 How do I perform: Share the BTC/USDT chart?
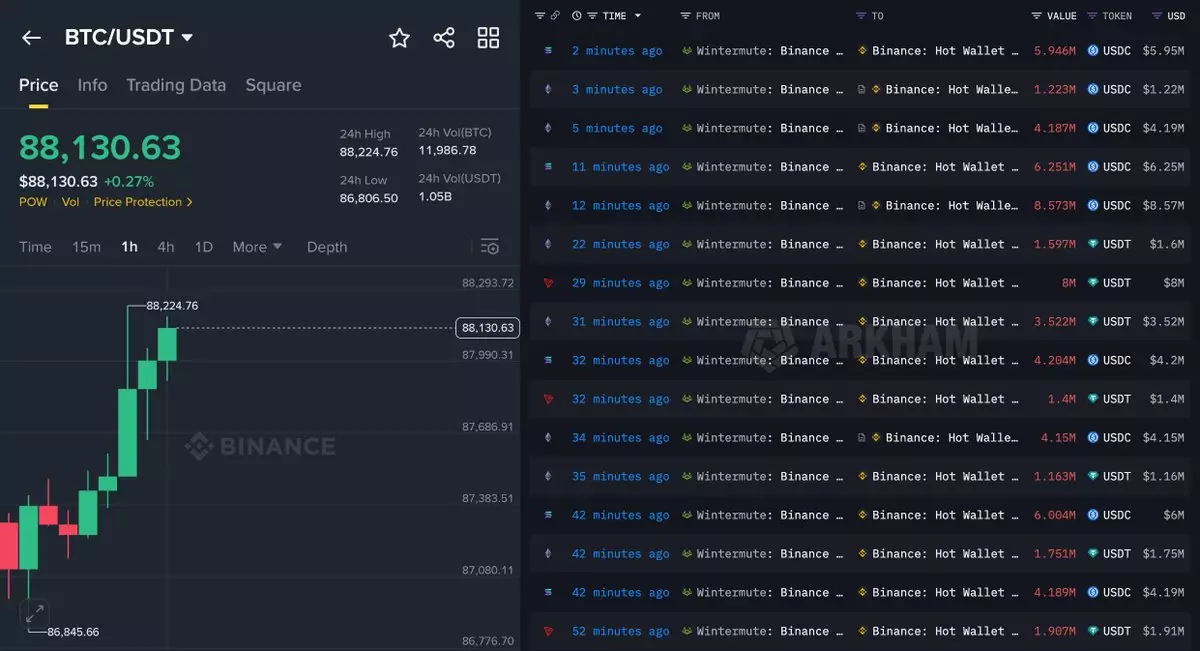click(444, 38)
